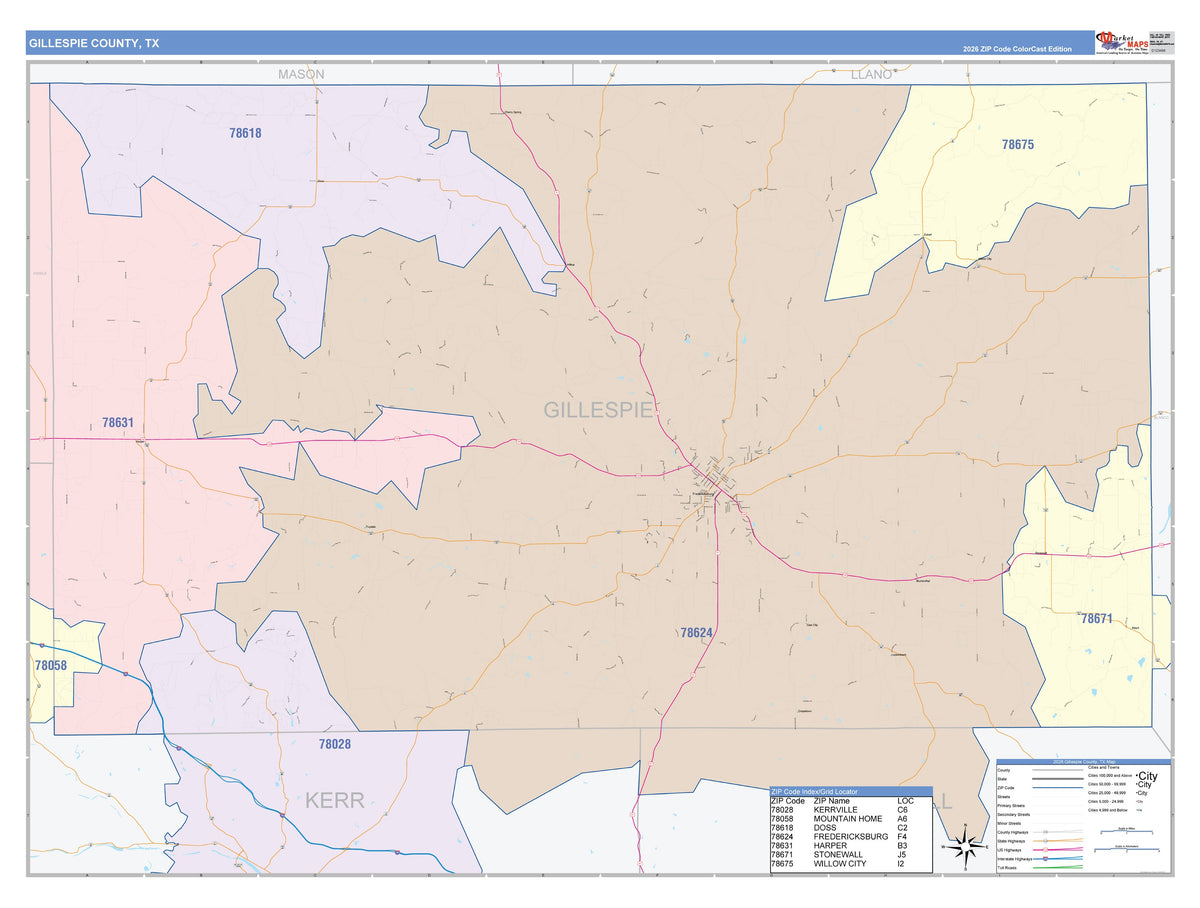Click the 'County' entry in the legend

(1004, 770)
